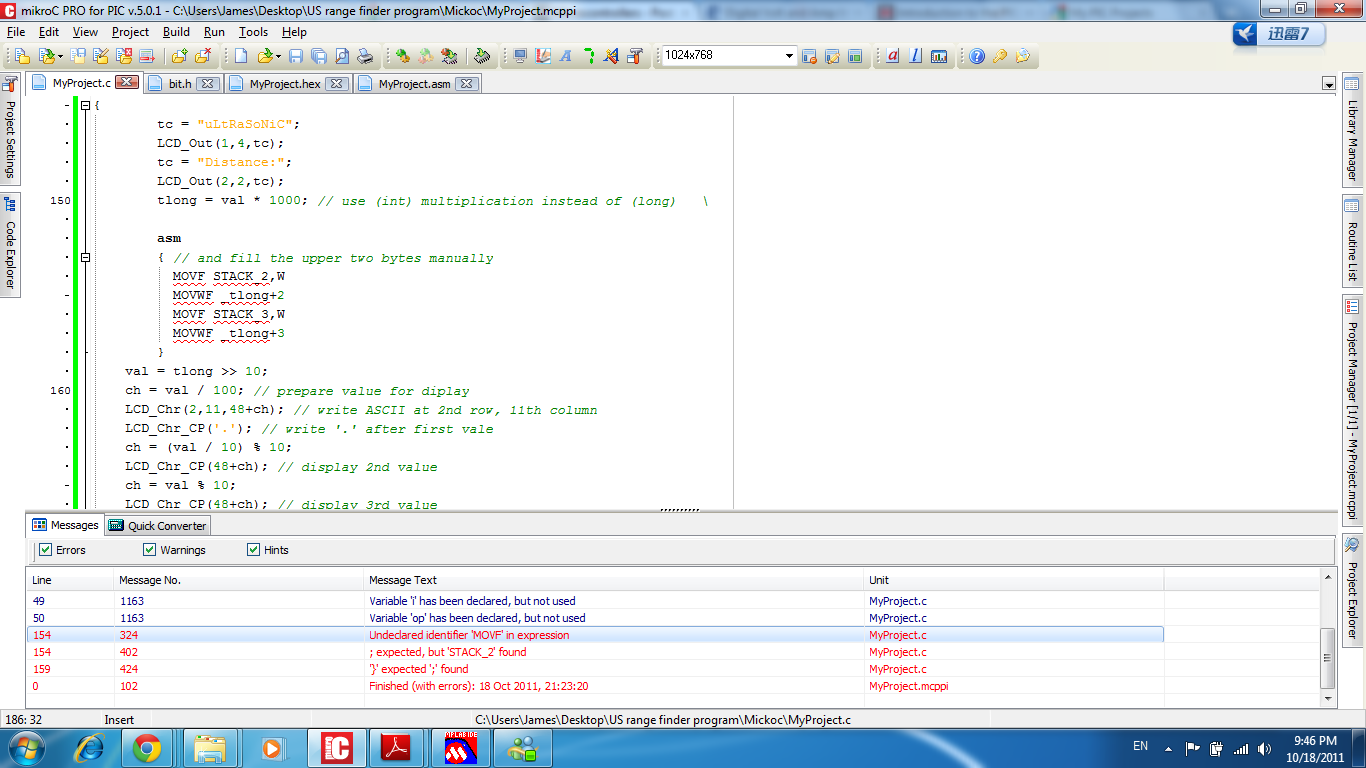
Task: Open the 1024x768 resolution dropdown
Action: tap(789, 56)
